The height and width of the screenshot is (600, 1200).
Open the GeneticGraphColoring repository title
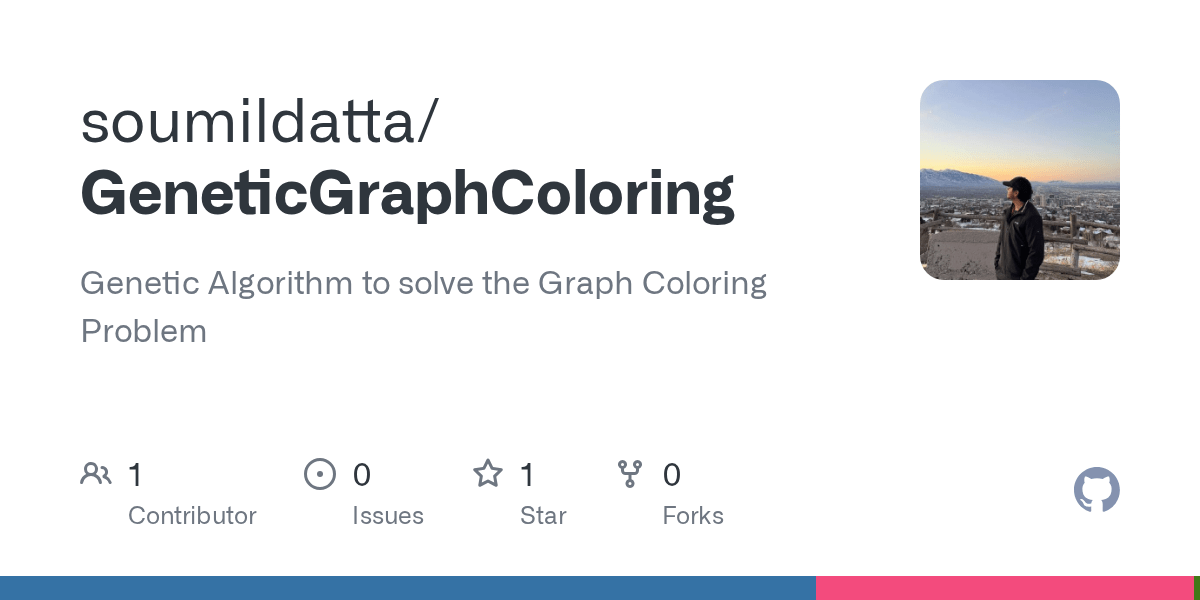pyautogui.click(x=407, y=194)
